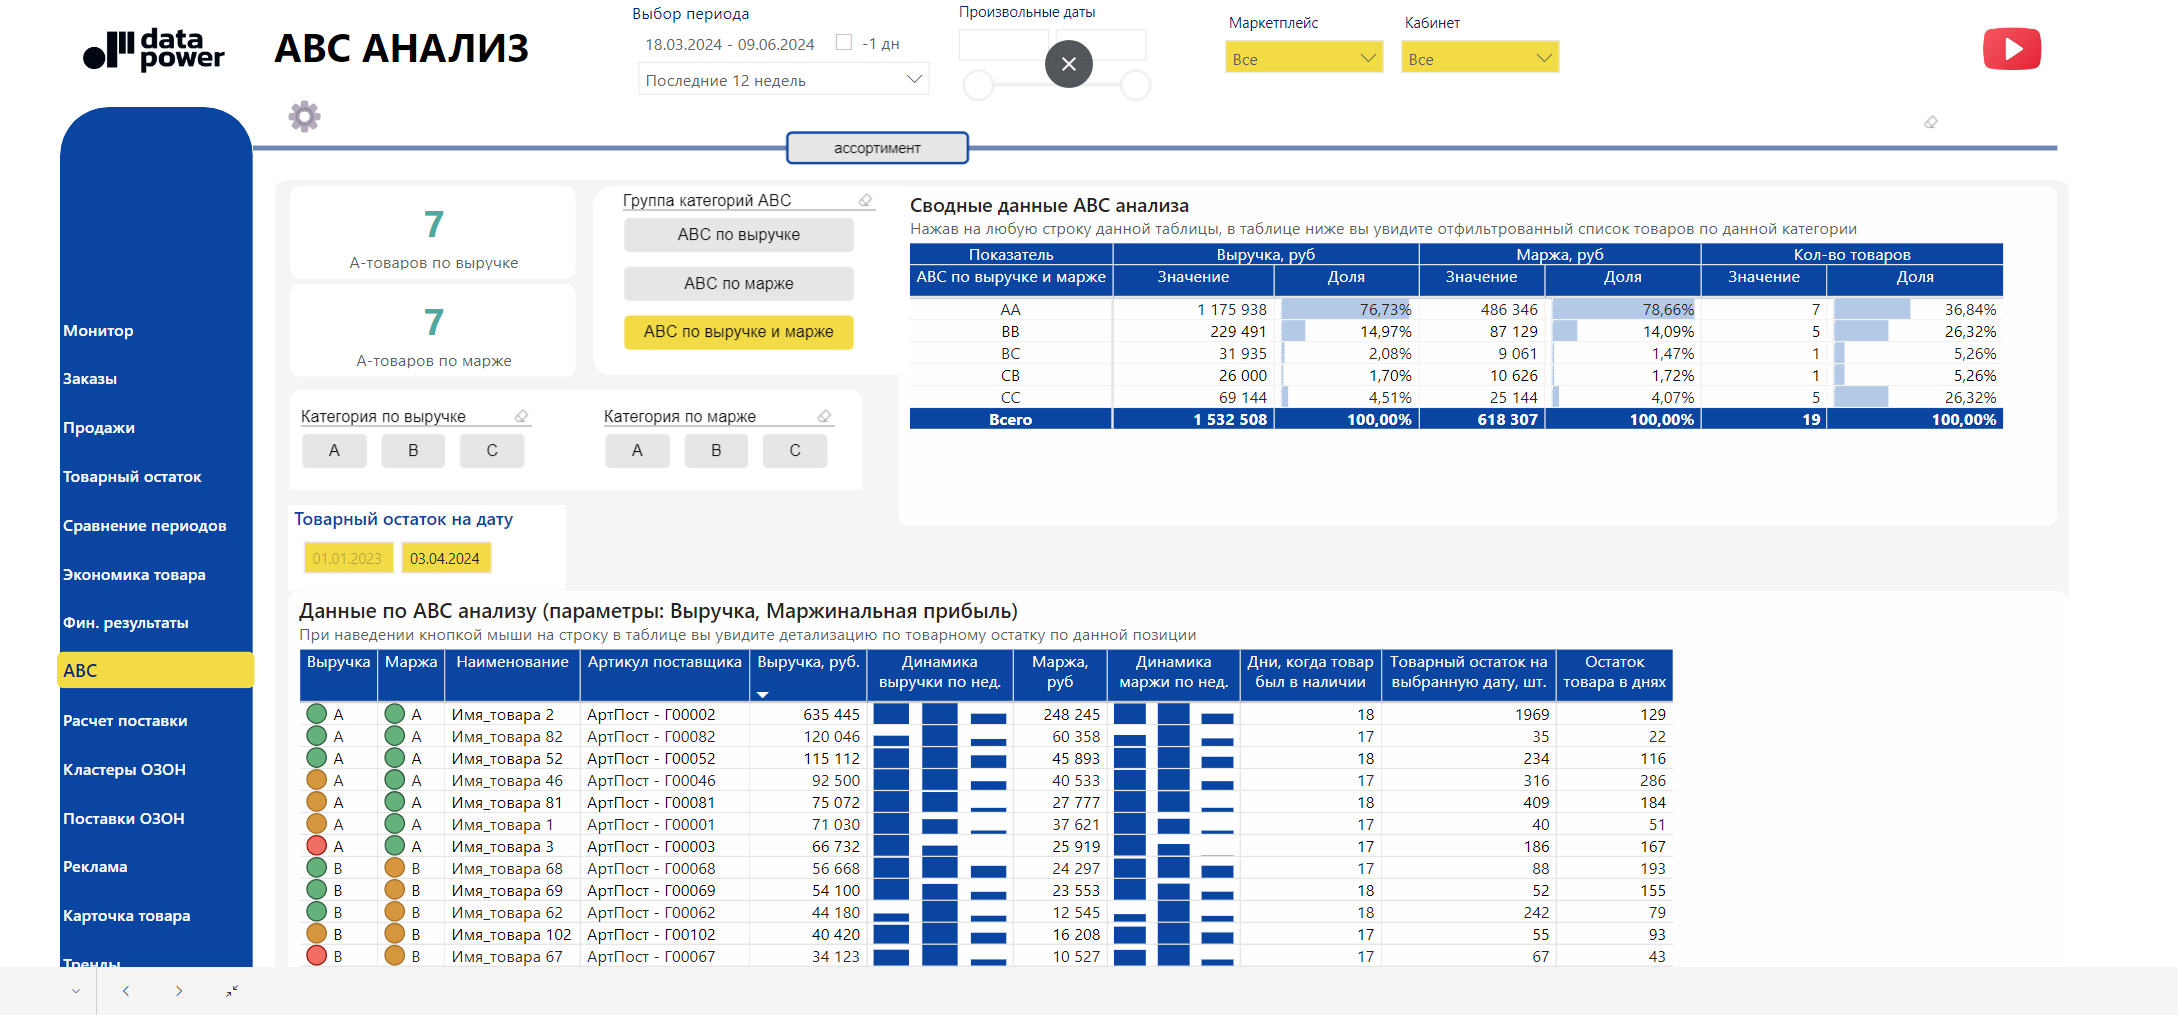Screen dimensions: 2178x1015
Task: Open the Последние 12 недель period dropdown
Action: pyautogui.click(x=784, y=80)
